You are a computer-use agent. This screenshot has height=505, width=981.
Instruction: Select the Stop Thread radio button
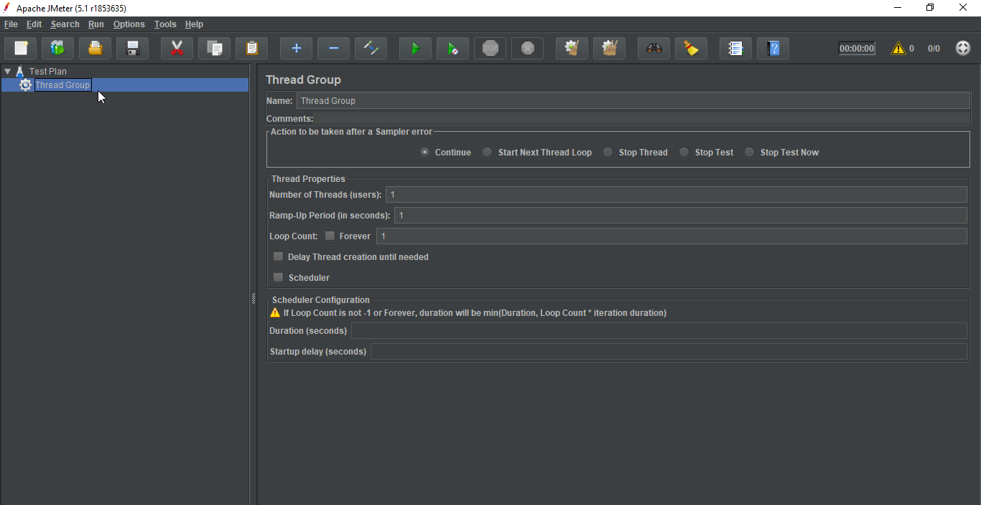coord(607,152)
